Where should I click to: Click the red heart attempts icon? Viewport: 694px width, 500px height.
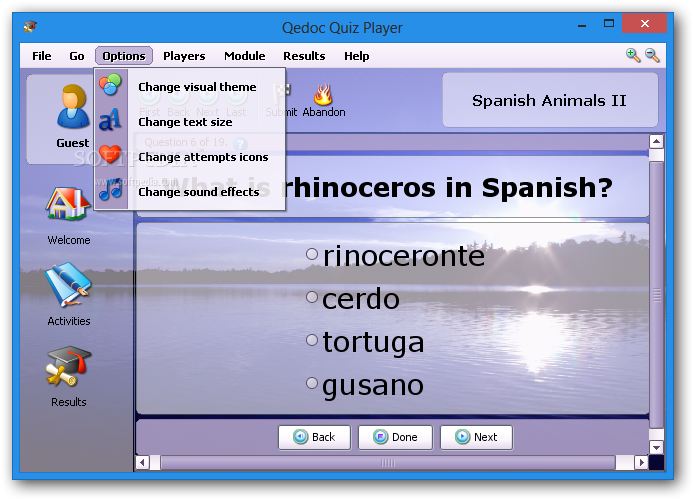pyautogui.click(x=110, y=155)
